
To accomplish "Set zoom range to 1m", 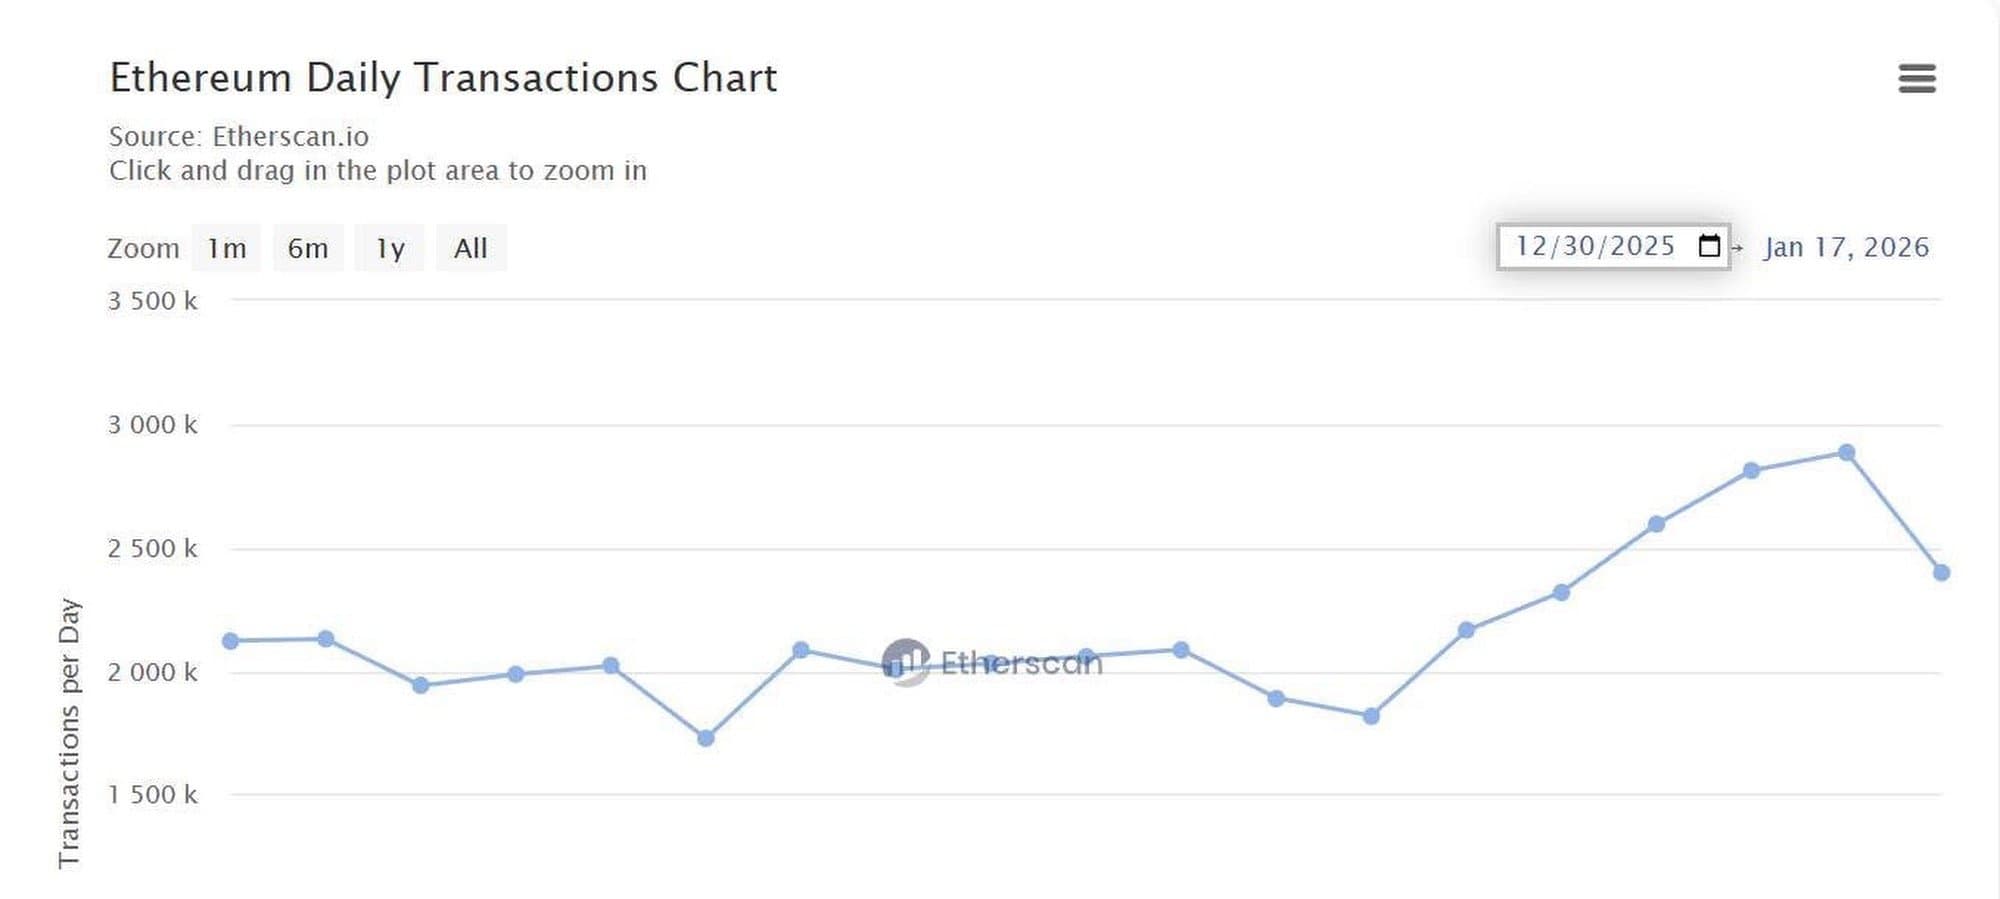I will pos(226,248).
